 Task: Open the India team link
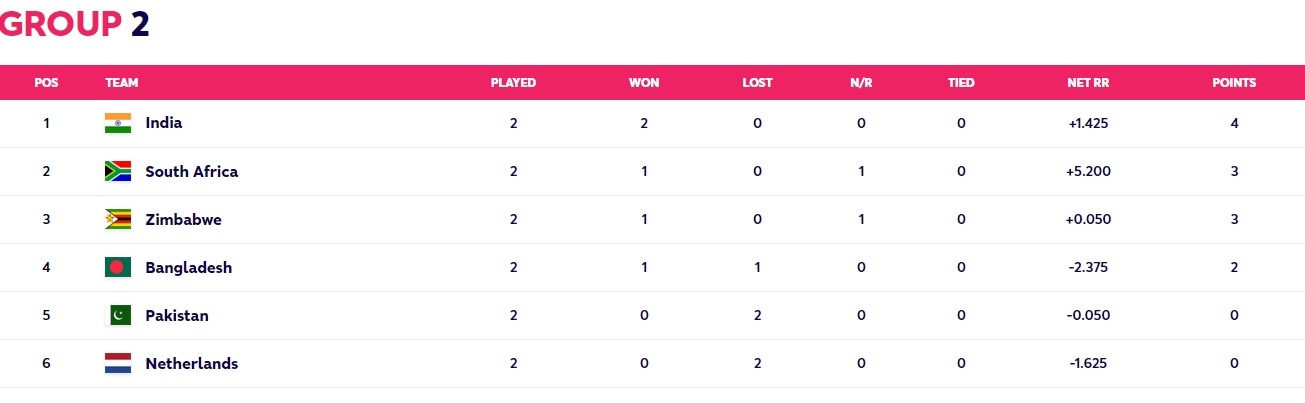(x=164, y=123)
